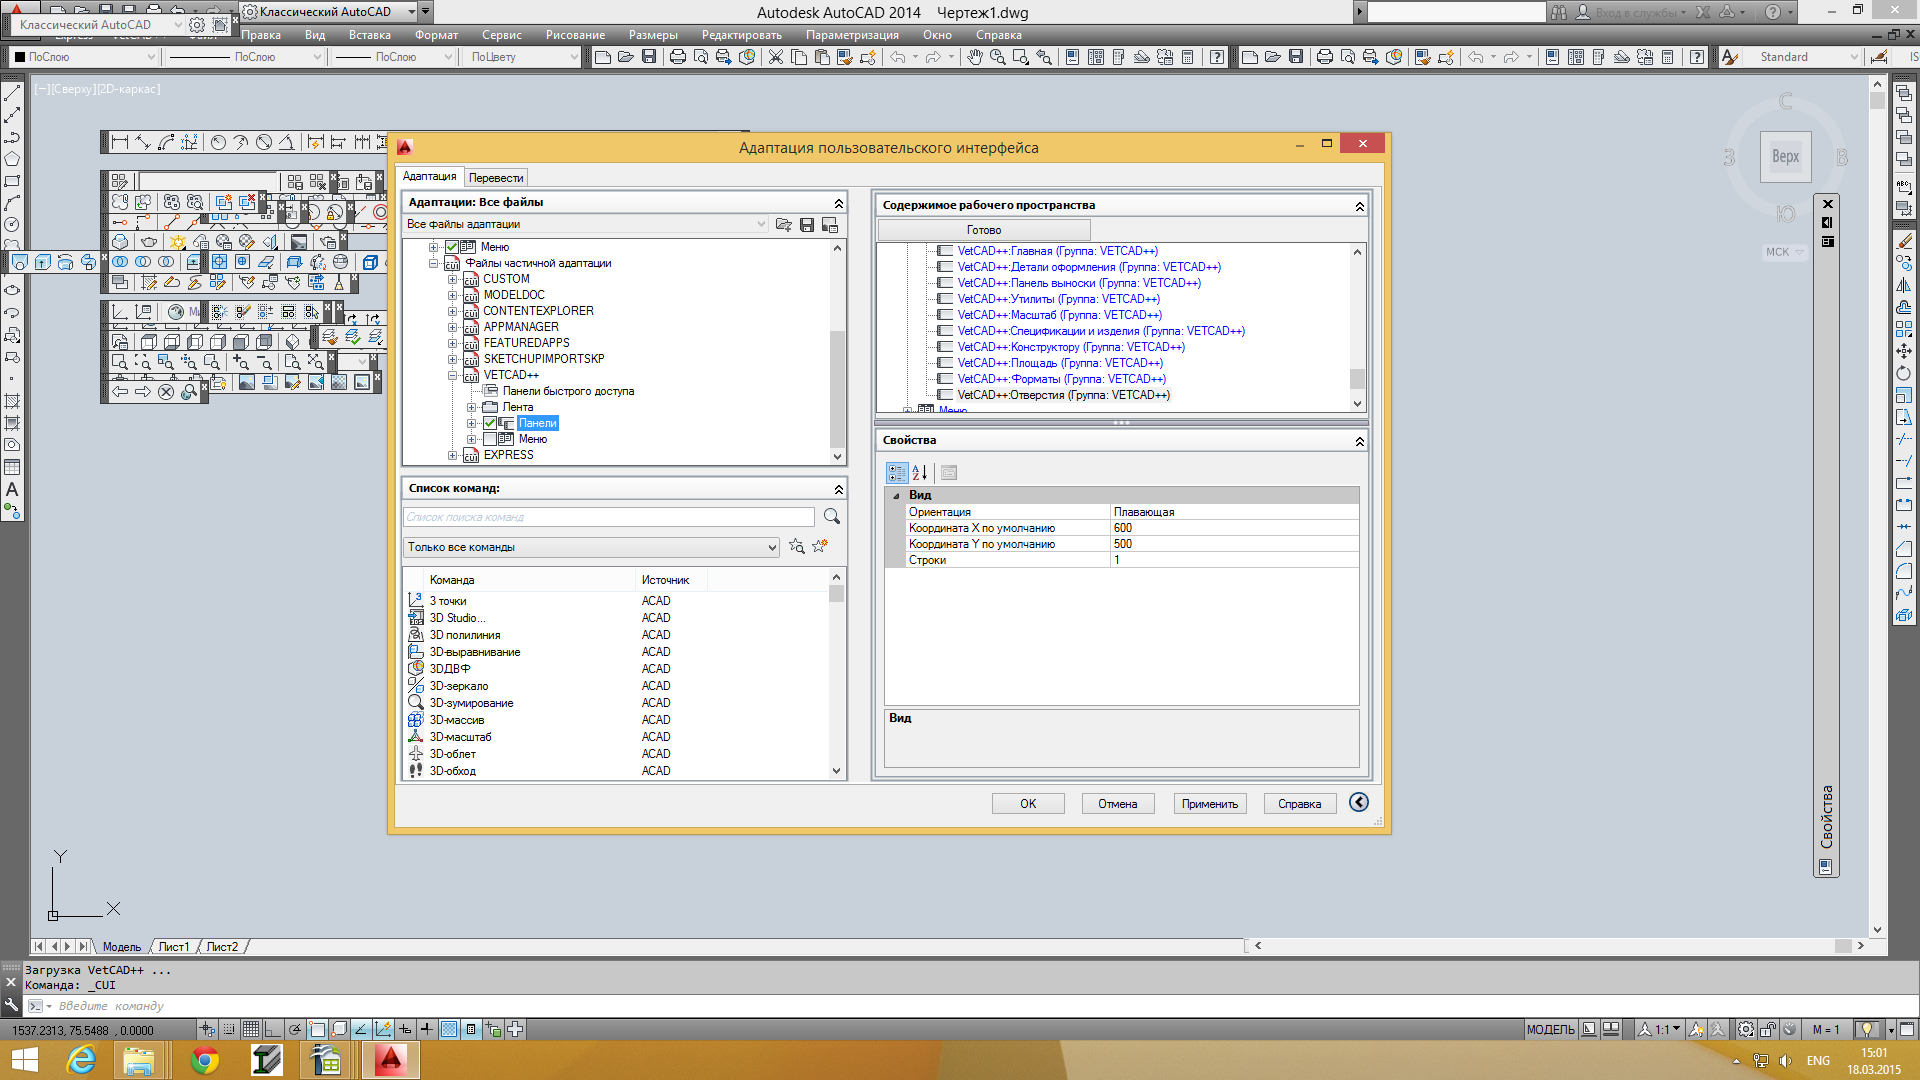Activate the Zoom Realtime tool
This screenshot has height=1080, width=1920.
(x=998, y=57)
